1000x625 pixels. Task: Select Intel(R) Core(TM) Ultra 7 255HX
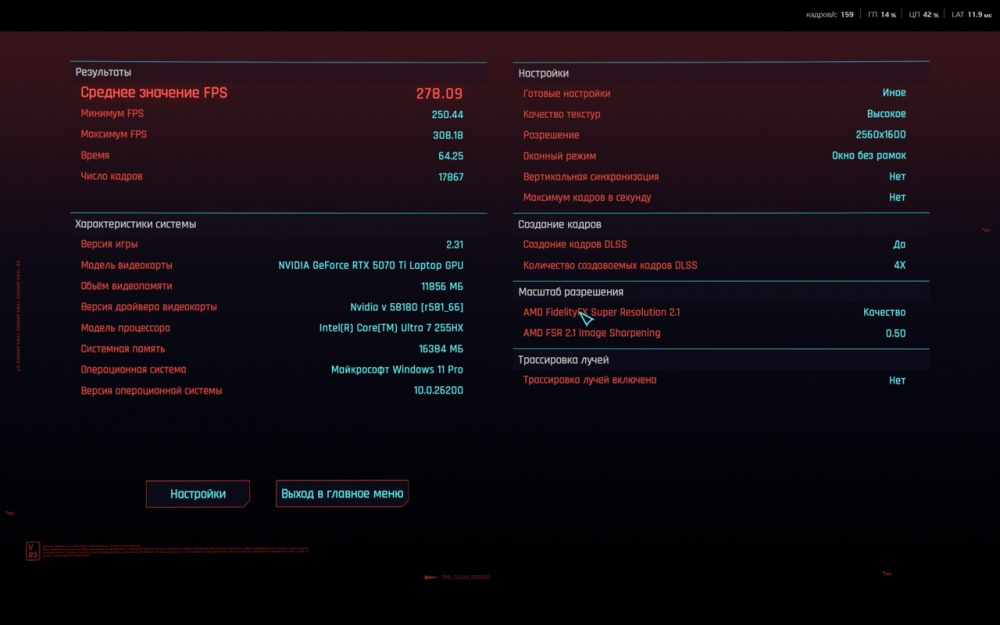pyautogui.click(x=391, y=328)
